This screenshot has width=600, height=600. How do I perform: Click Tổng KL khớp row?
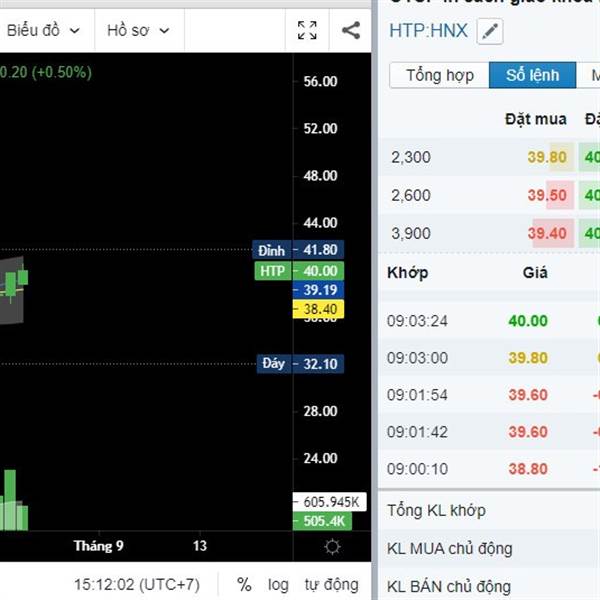pyautogui.click(x=489, y=510)
